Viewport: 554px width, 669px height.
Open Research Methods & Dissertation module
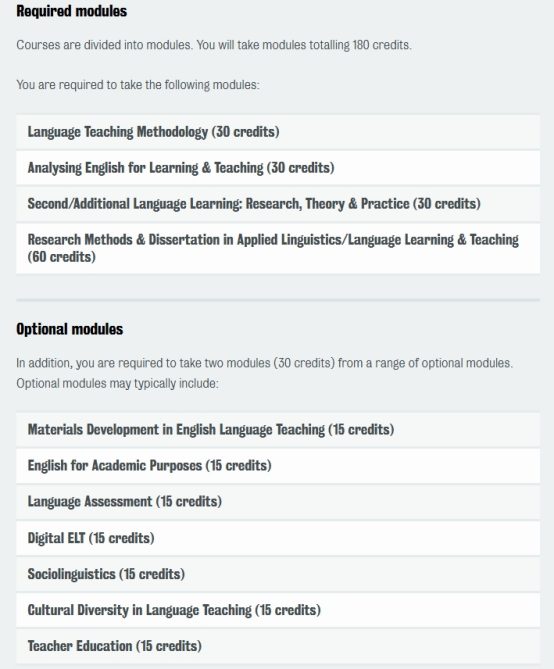click(278, 248)
